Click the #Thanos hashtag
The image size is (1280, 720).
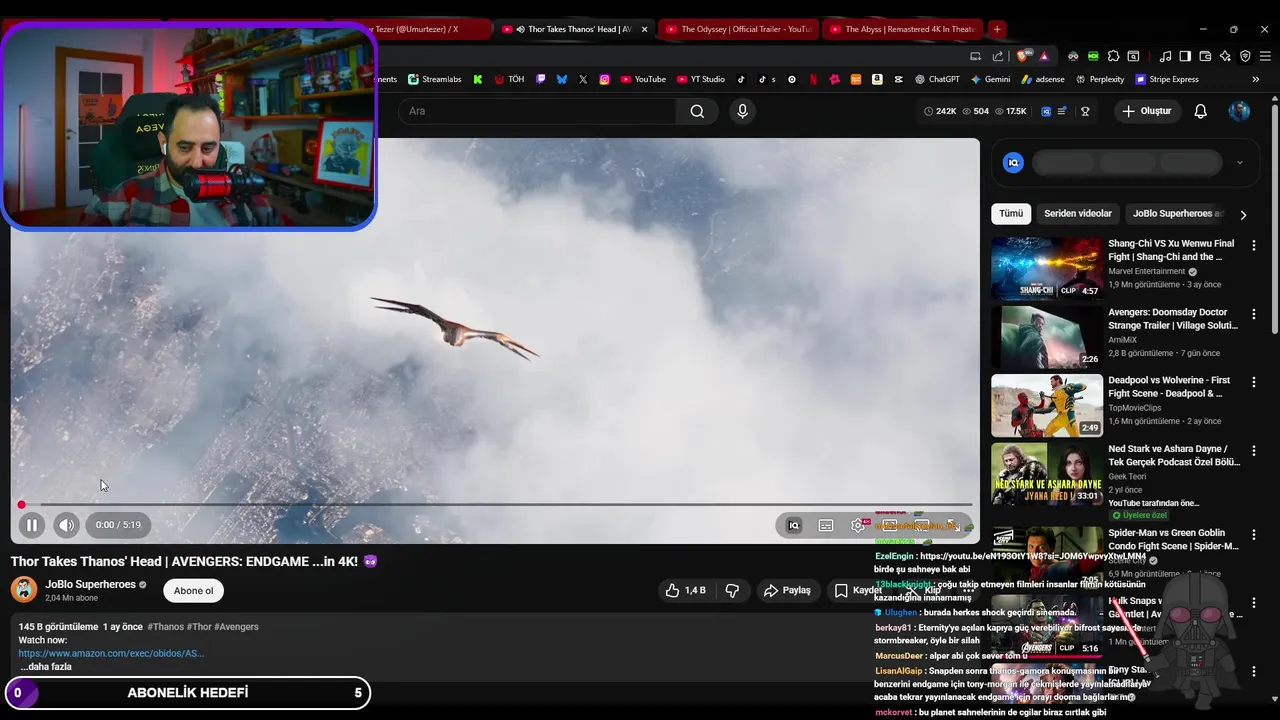tap(165, 626)
